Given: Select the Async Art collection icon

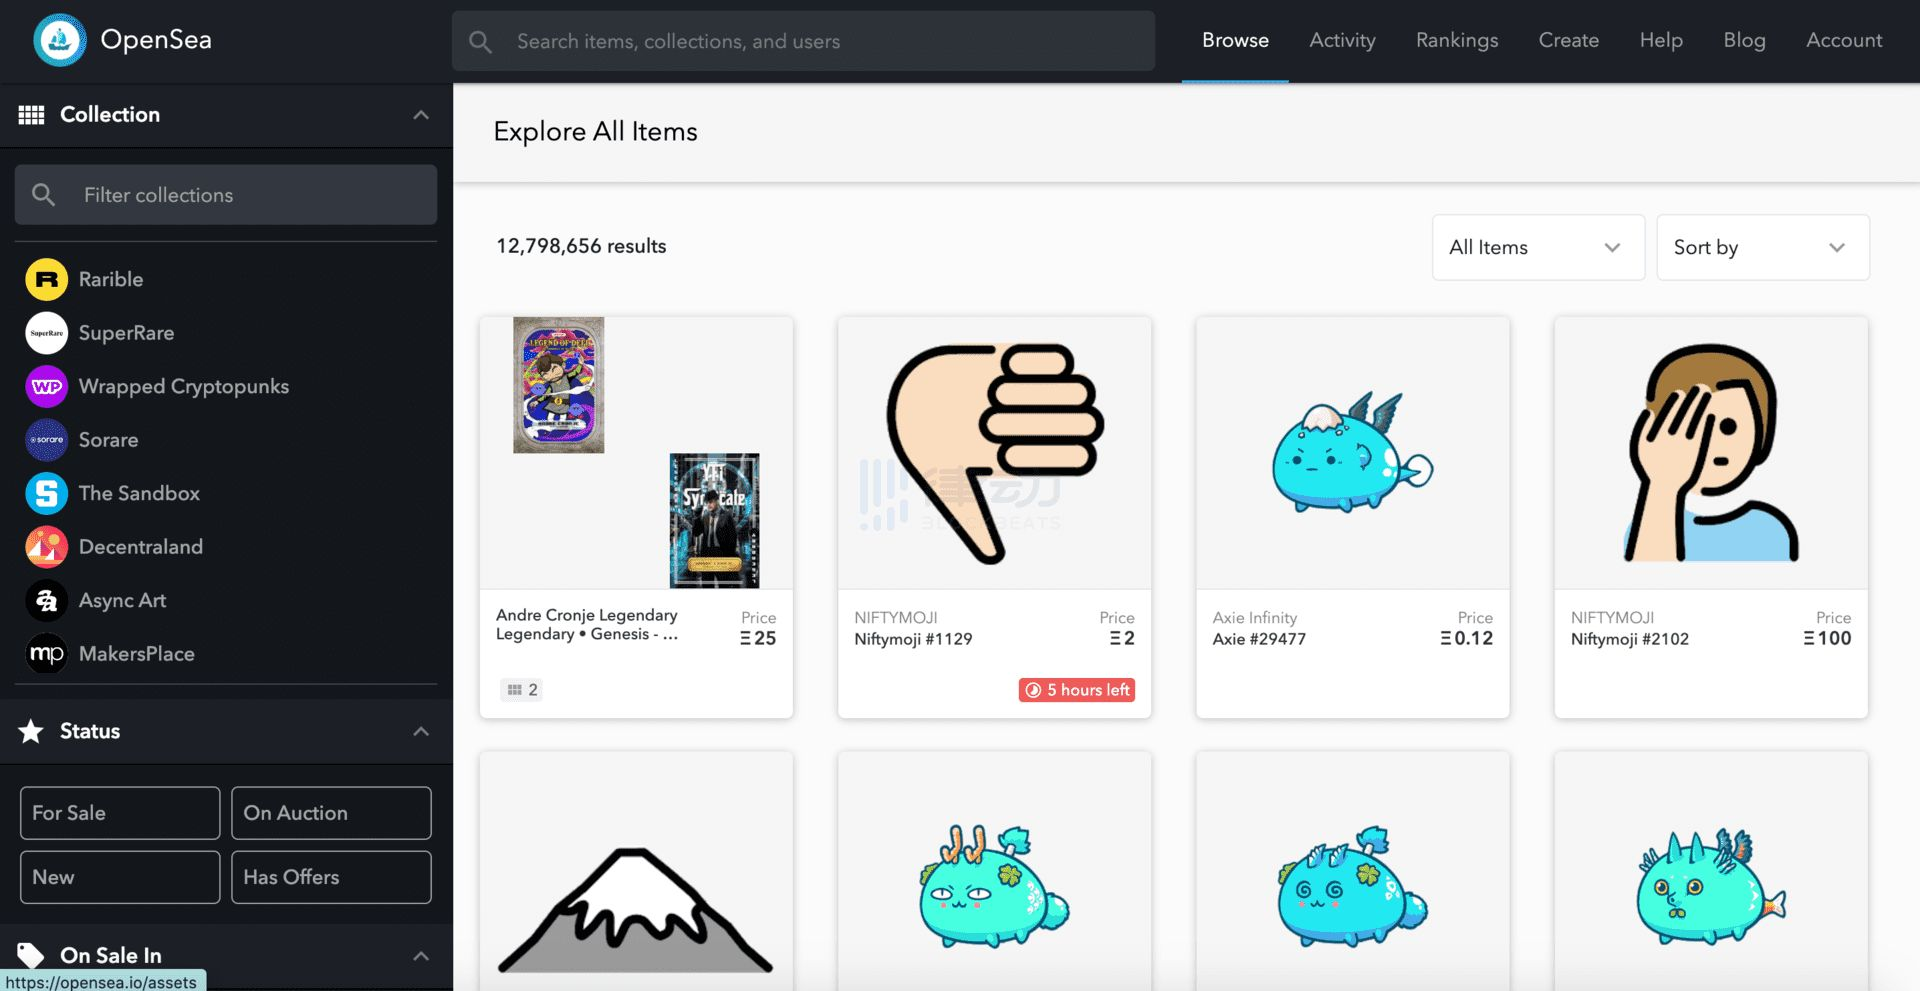Looking at the screenshot, I should coord(46,600).
